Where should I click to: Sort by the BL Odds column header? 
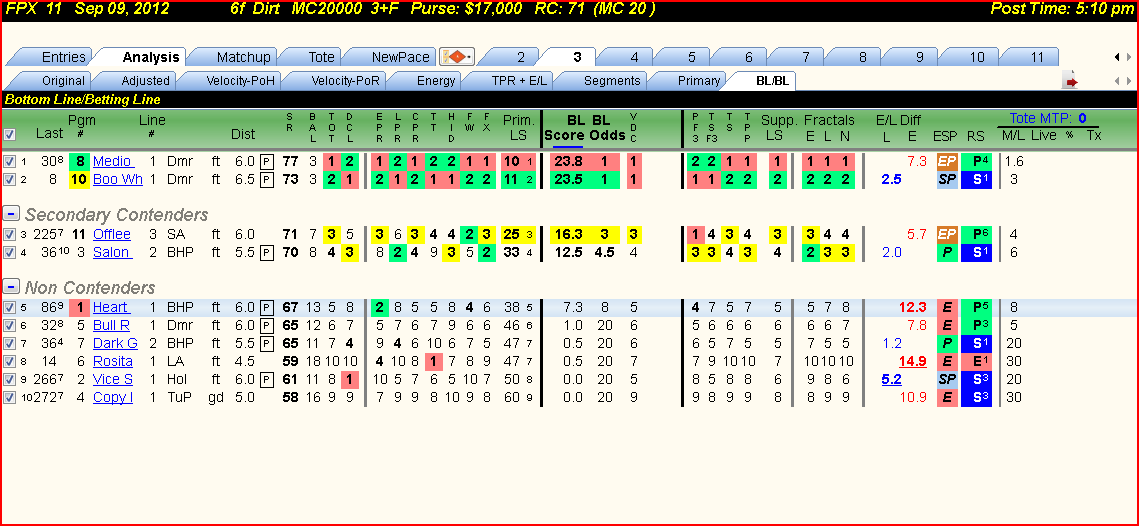tap(607, 128)
